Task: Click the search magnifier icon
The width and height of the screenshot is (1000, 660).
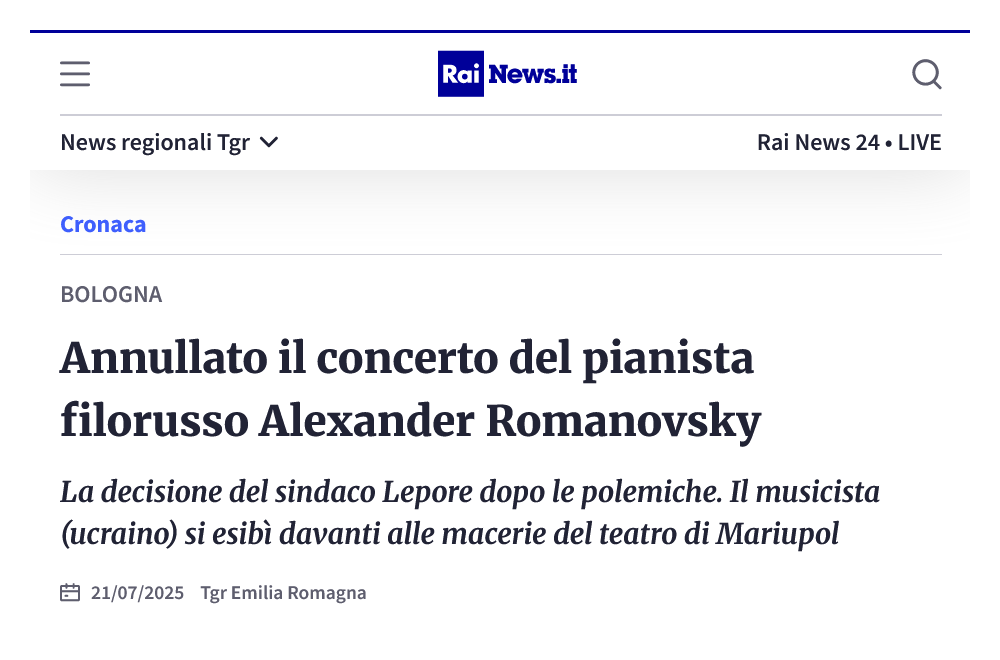Action: 927,74
